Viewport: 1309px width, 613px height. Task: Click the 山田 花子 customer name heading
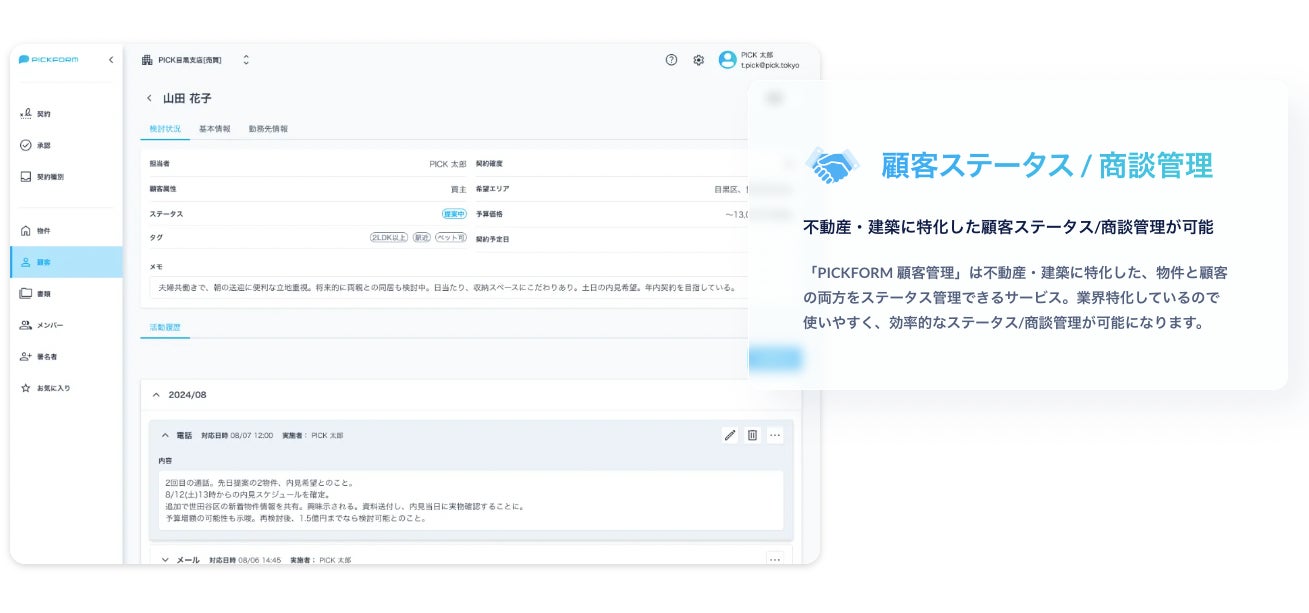coord(187,98)
